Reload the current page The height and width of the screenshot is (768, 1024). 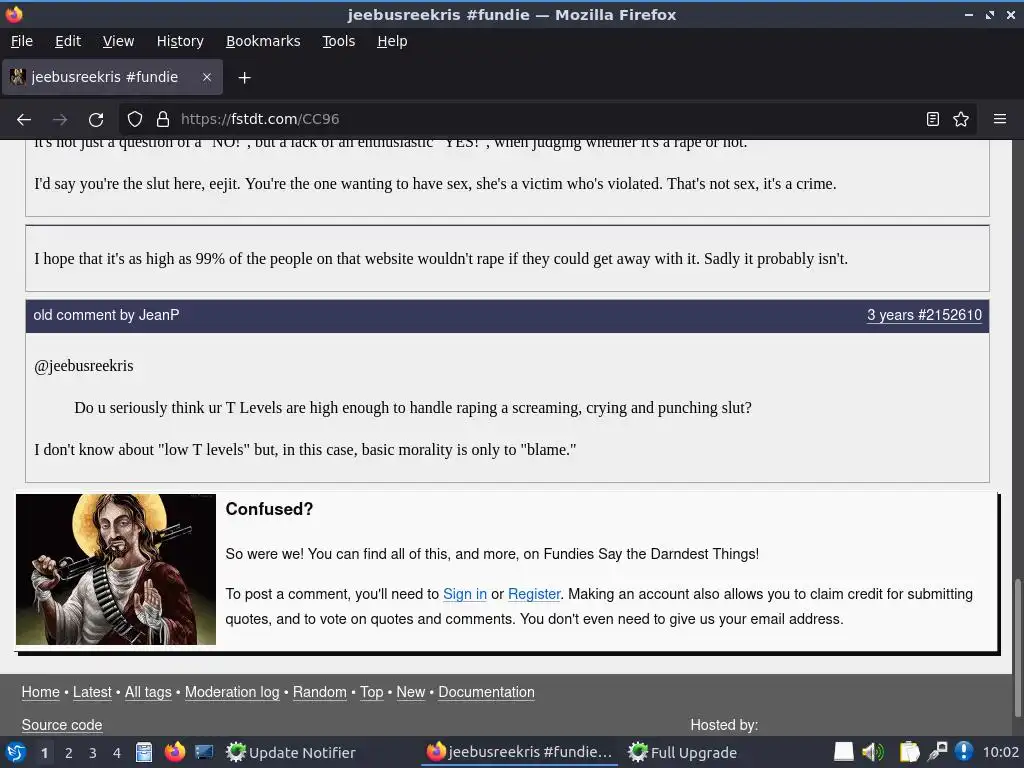(x=96, y=120)
